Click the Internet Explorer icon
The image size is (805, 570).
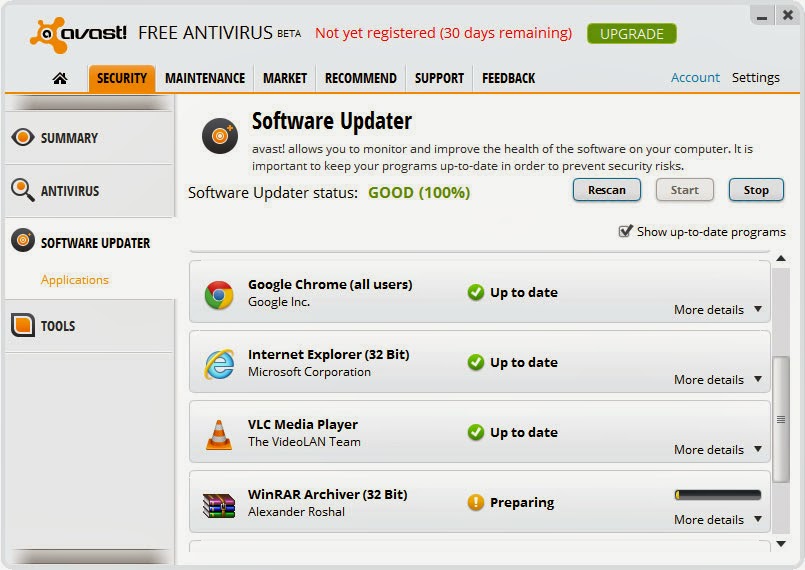[219, 364]
